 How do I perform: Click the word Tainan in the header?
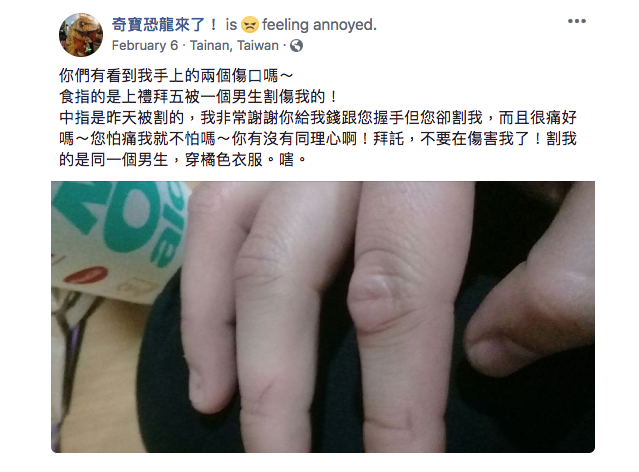point(207,46)
